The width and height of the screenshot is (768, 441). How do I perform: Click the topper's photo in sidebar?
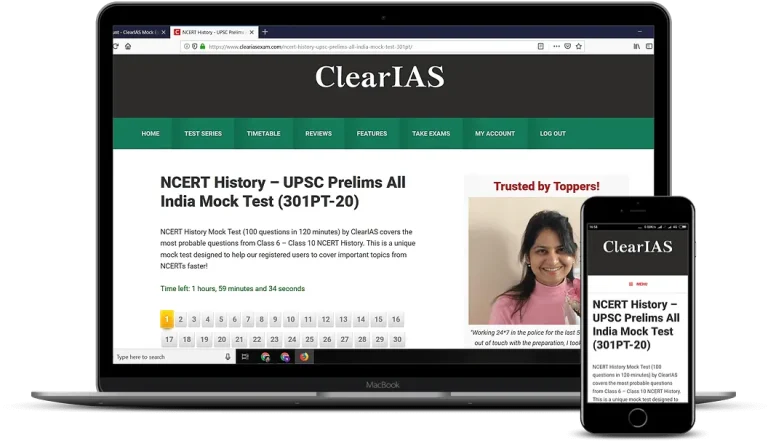click(524, 261)
